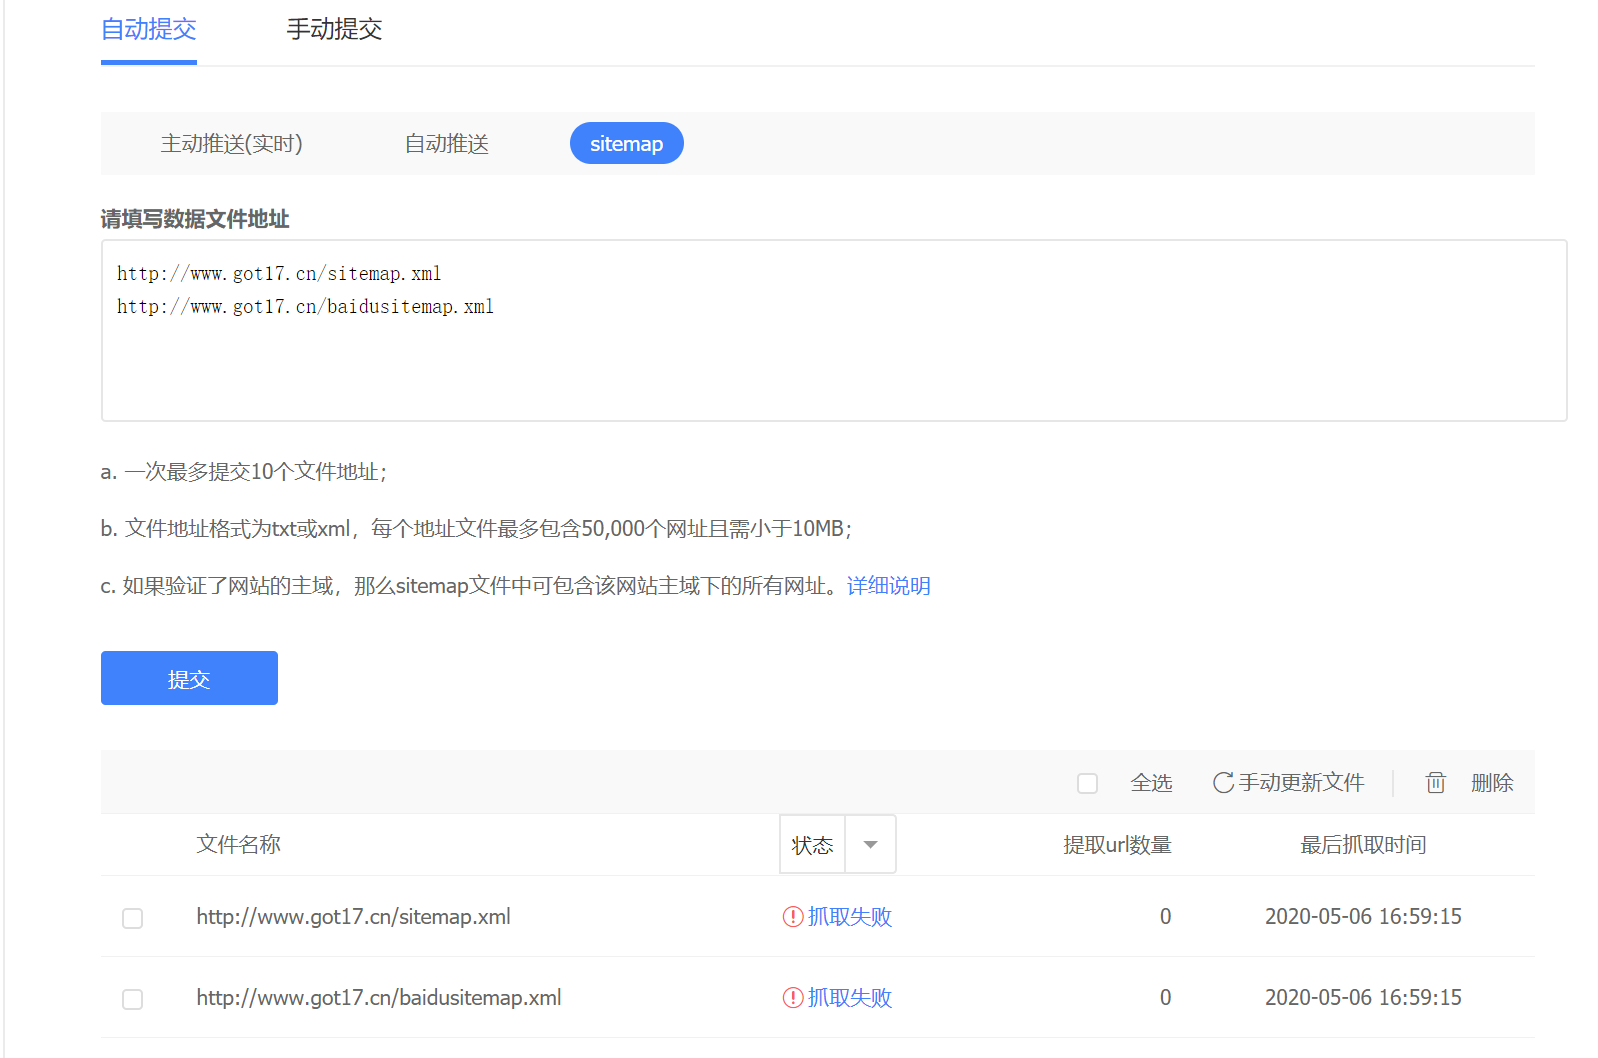Click the trash can delete icon
1598x1058 pixels.
(1435, 783)
